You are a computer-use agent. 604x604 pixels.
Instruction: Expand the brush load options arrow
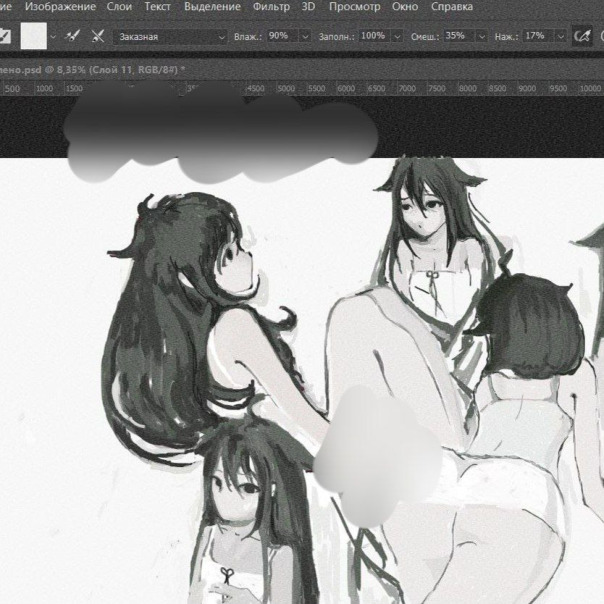[53, 37]
